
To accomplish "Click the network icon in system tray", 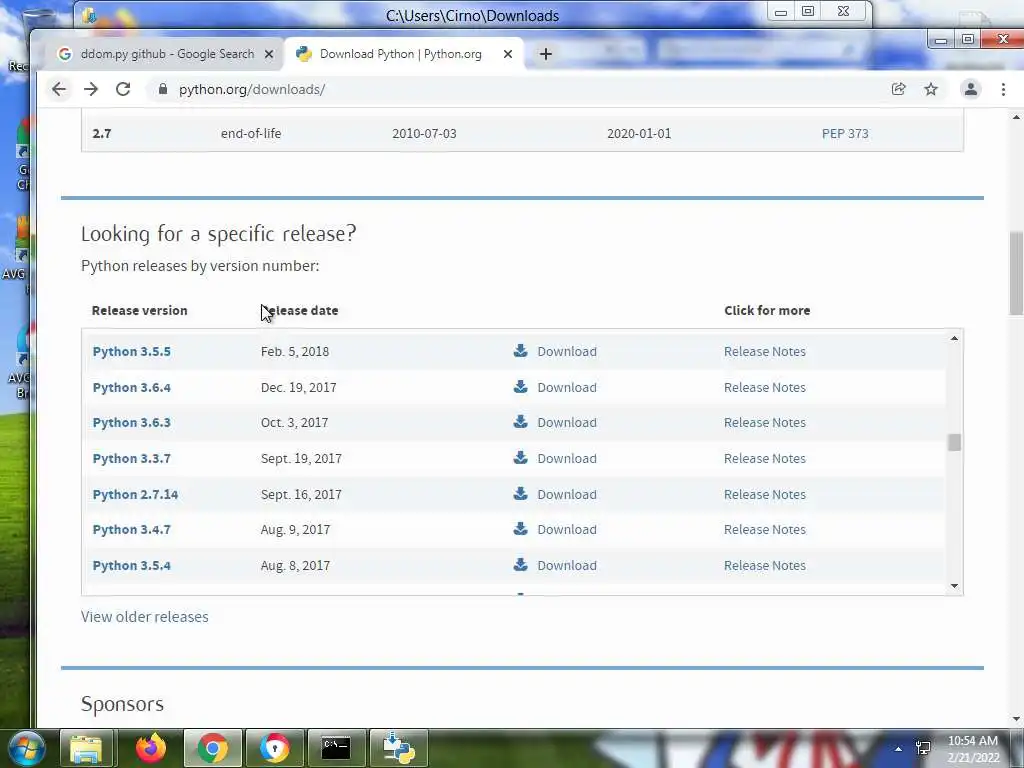I will pos(923,748).
